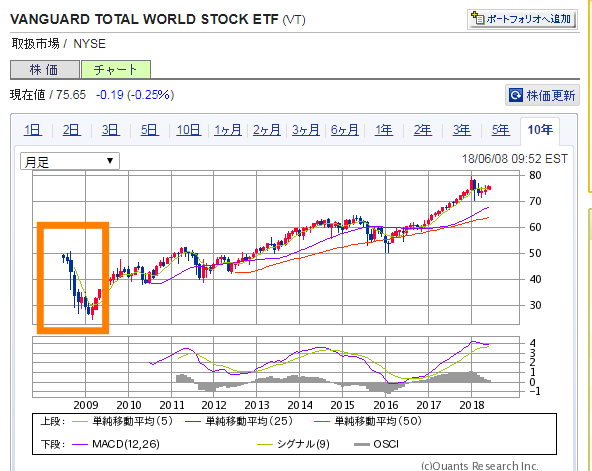Show the 2日 chart range

coord(72,130)
